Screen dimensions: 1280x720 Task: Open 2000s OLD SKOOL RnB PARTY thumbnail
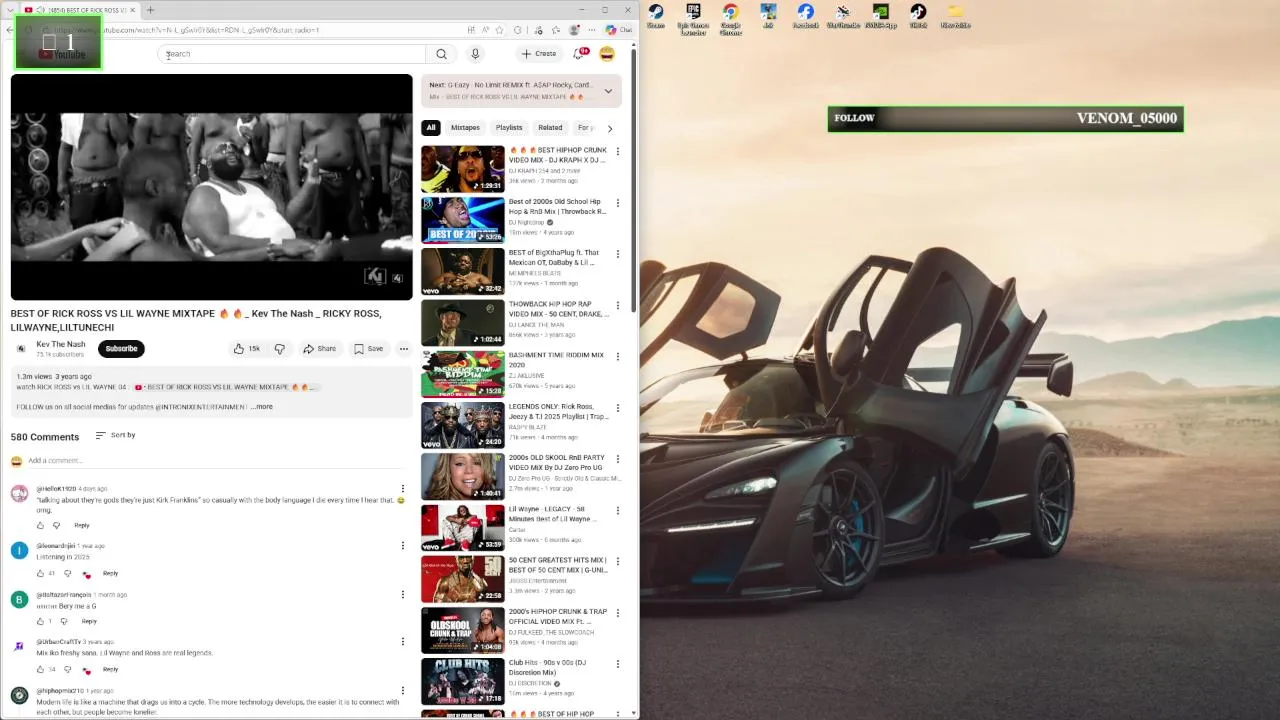click(463, 476)
